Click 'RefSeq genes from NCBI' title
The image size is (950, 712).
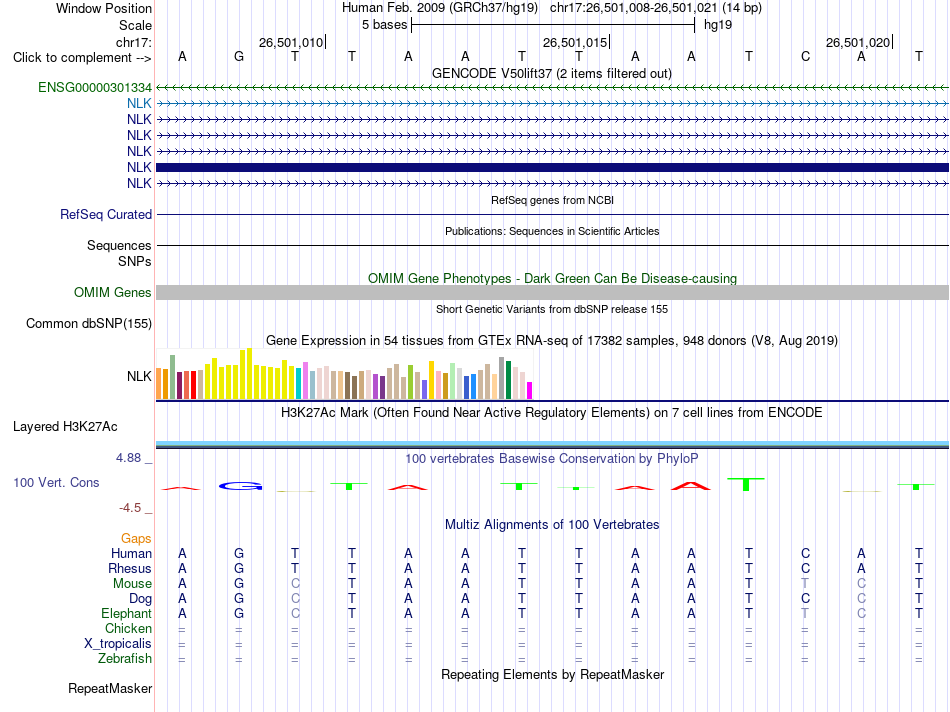(552, 200)
